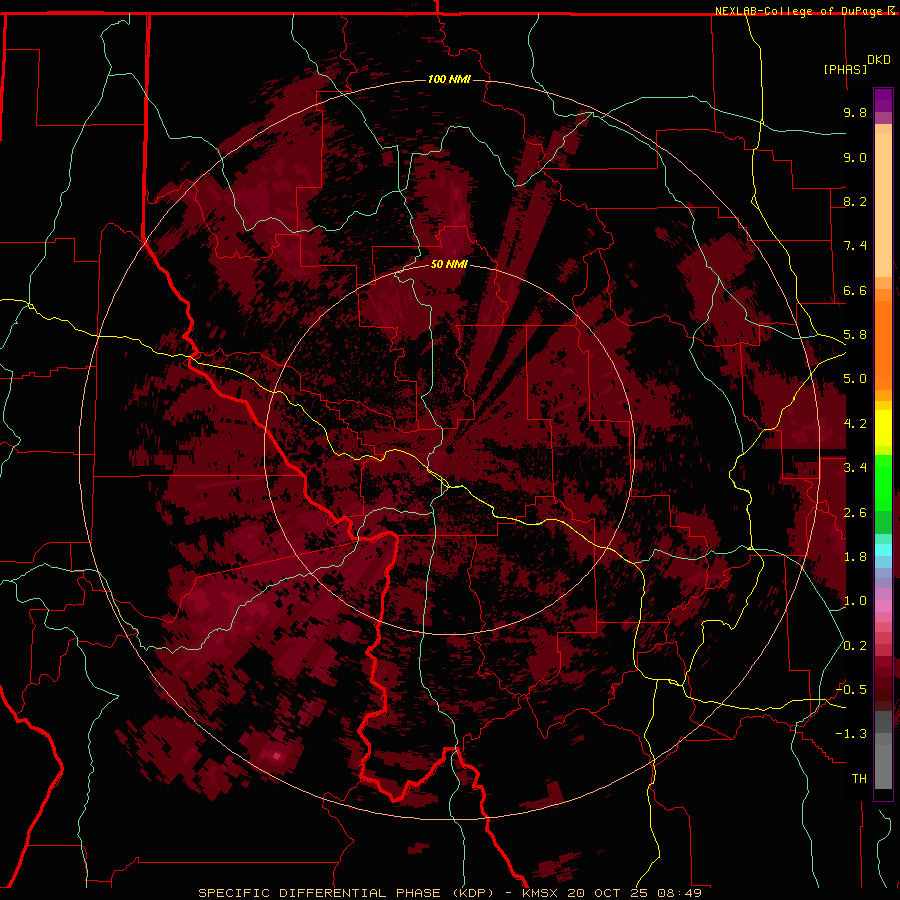900x900 pixels.
Task: Click the -1.3 scale value
Action: (851, 734)
